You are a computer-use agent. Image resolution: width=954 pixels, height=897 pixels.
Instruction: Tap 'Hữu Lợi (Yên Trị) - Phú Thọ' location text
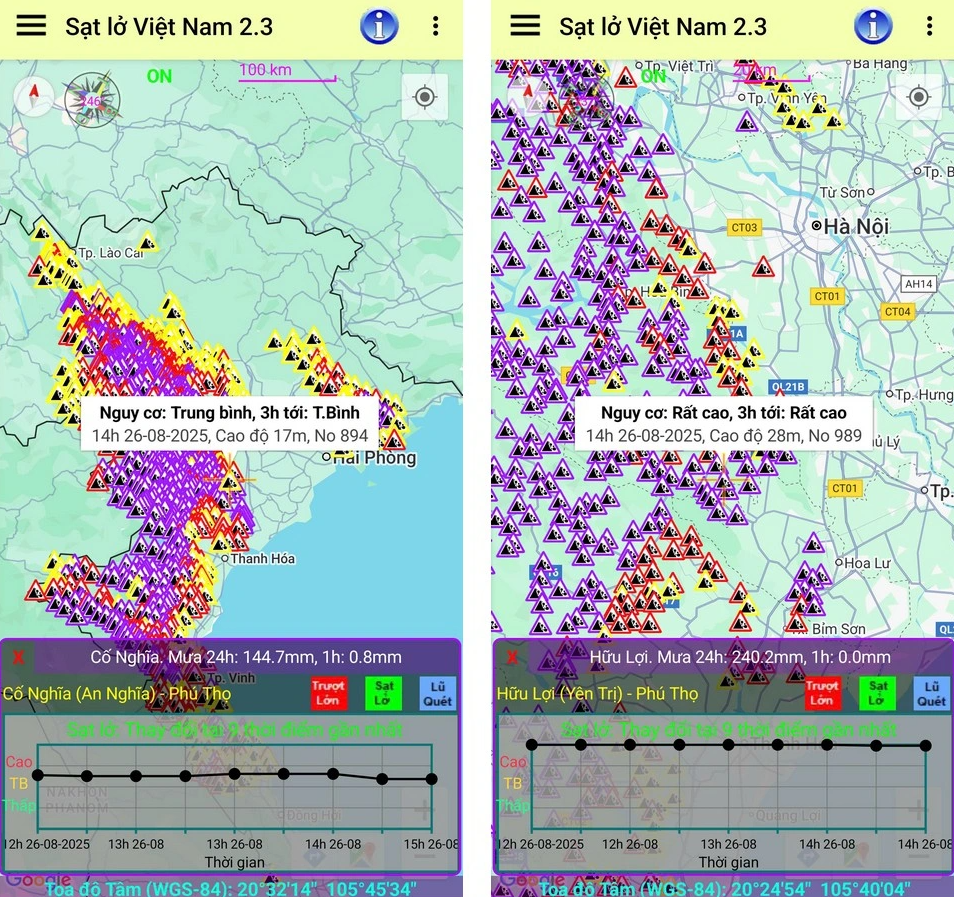[x=597, y=694]
